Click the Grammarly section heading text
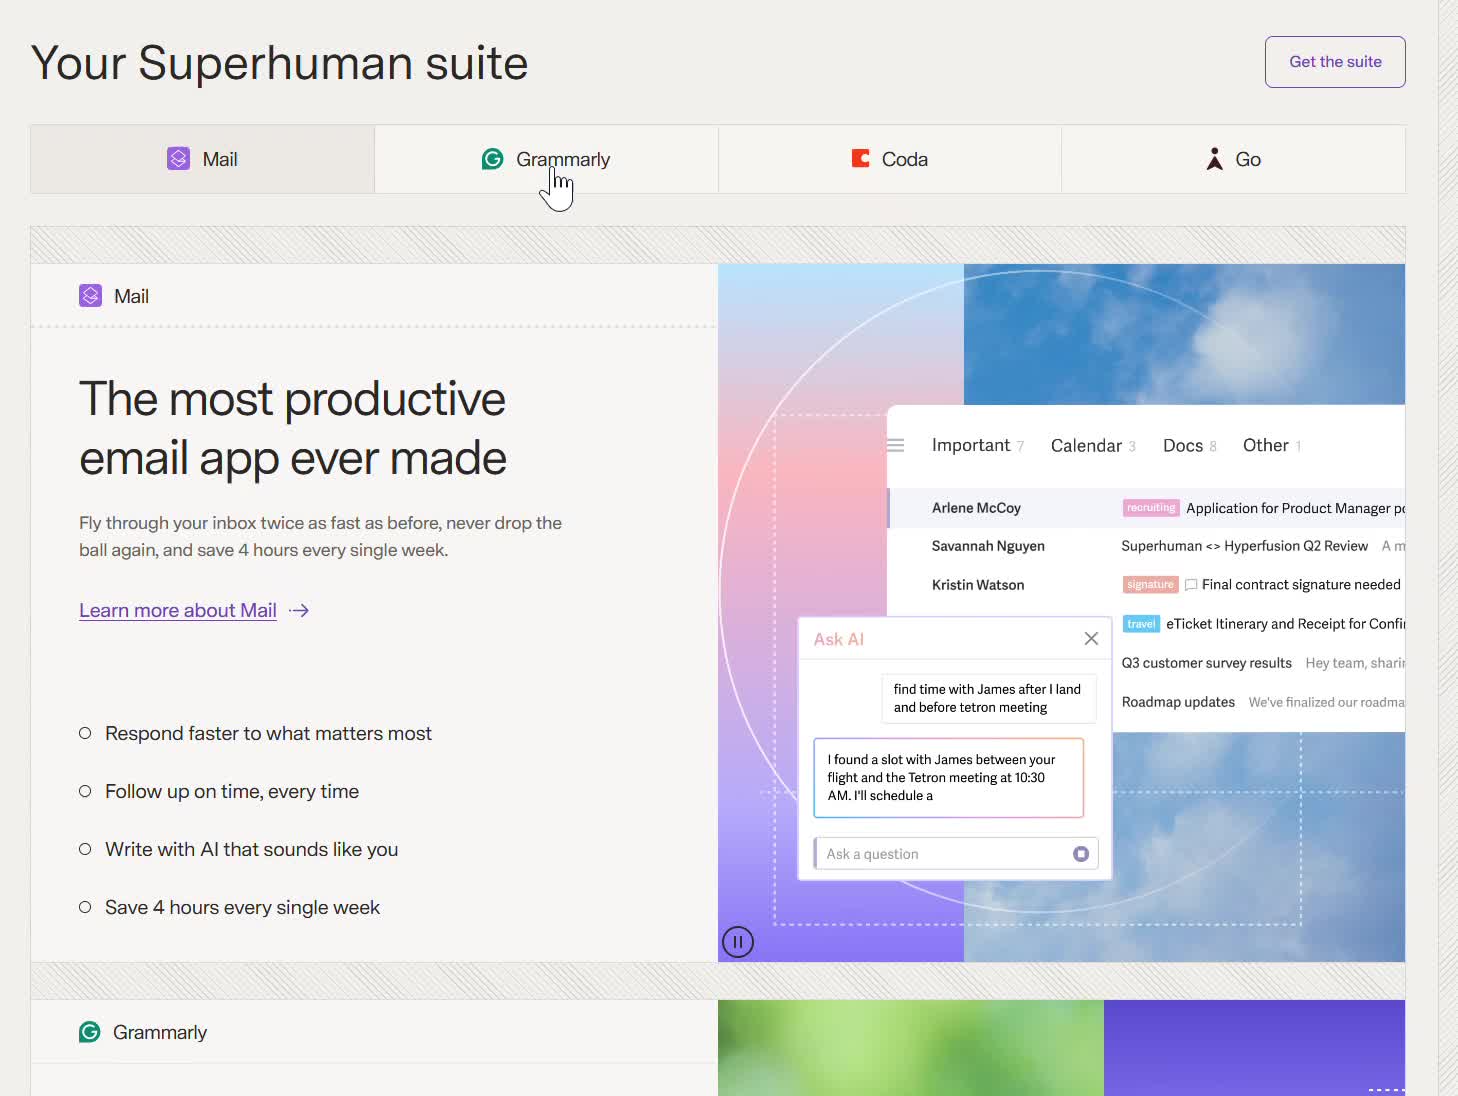1458x1096 pixels. tap(160, 1032)
